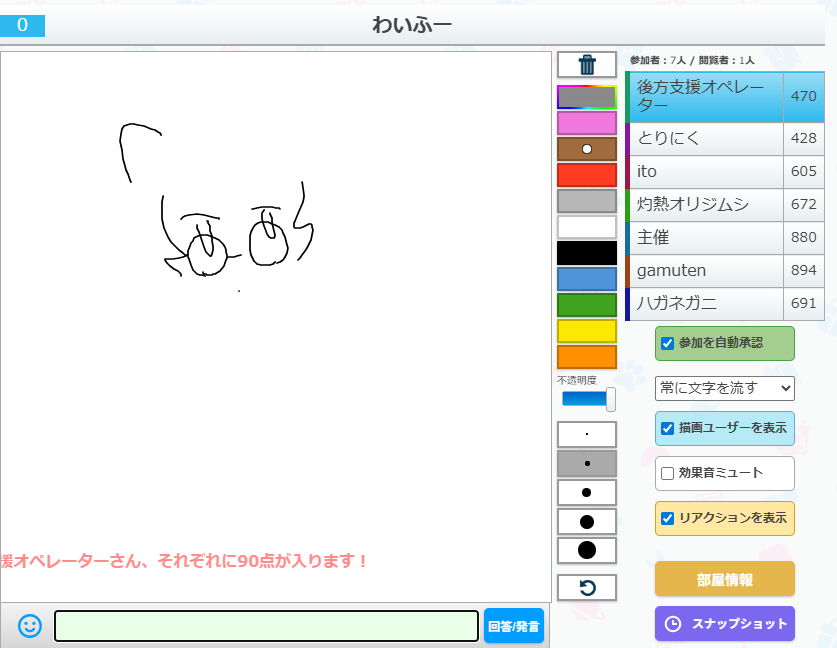Toggle the リアクションを表示 checkbox

tap(668, 518)
